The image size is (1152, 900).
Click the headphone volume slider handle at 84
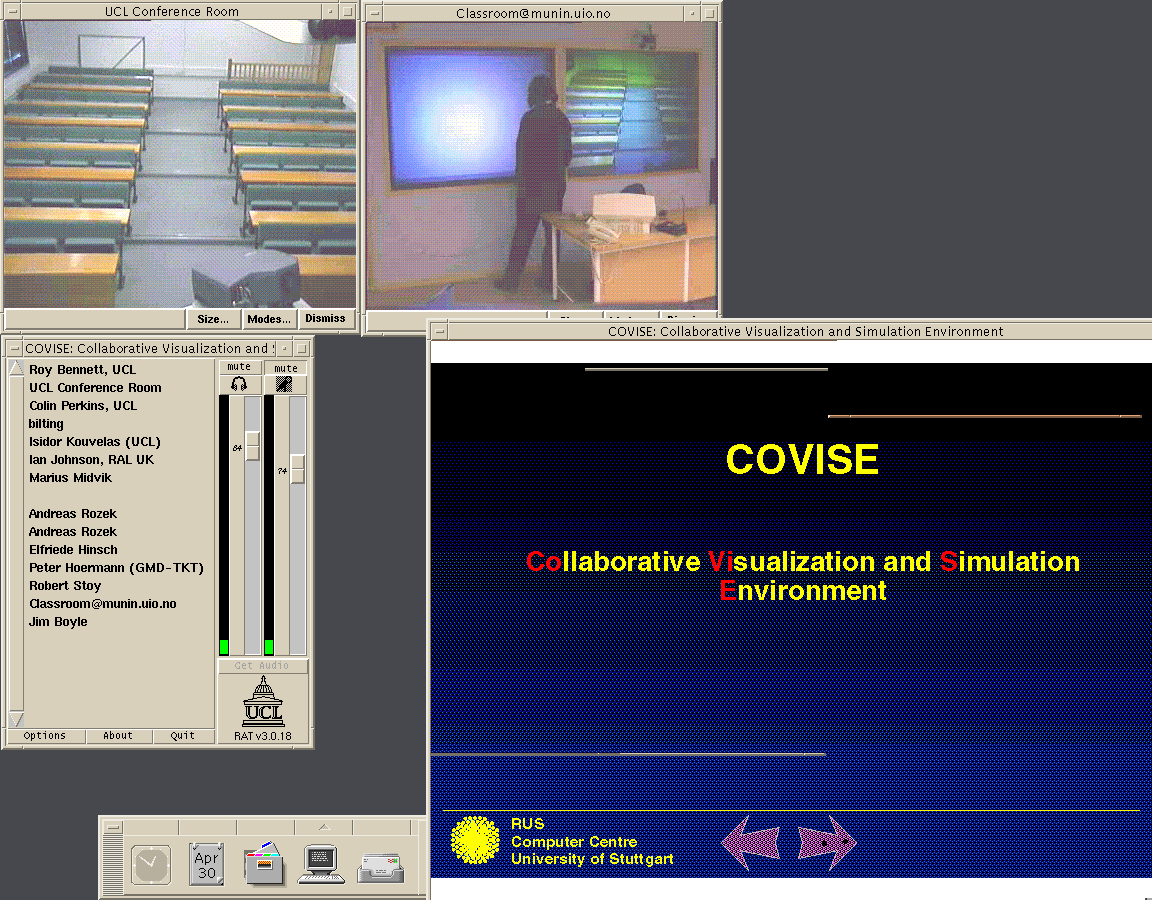[x=253, y=446]
